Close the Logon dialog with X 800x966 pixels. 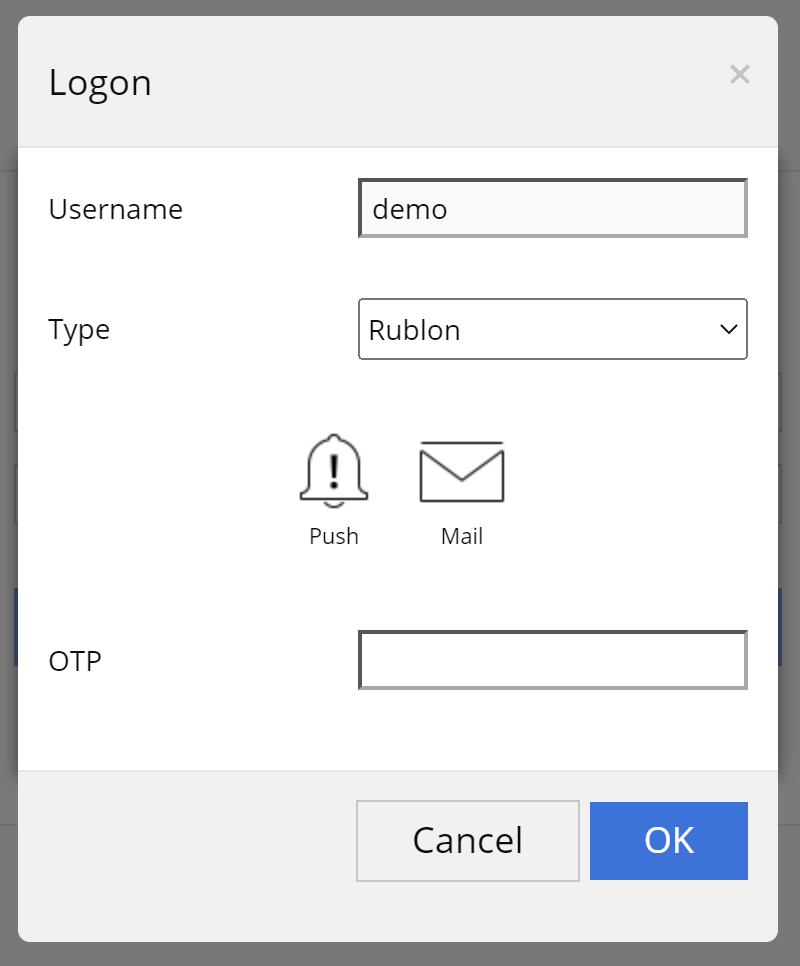click(739, 74)
